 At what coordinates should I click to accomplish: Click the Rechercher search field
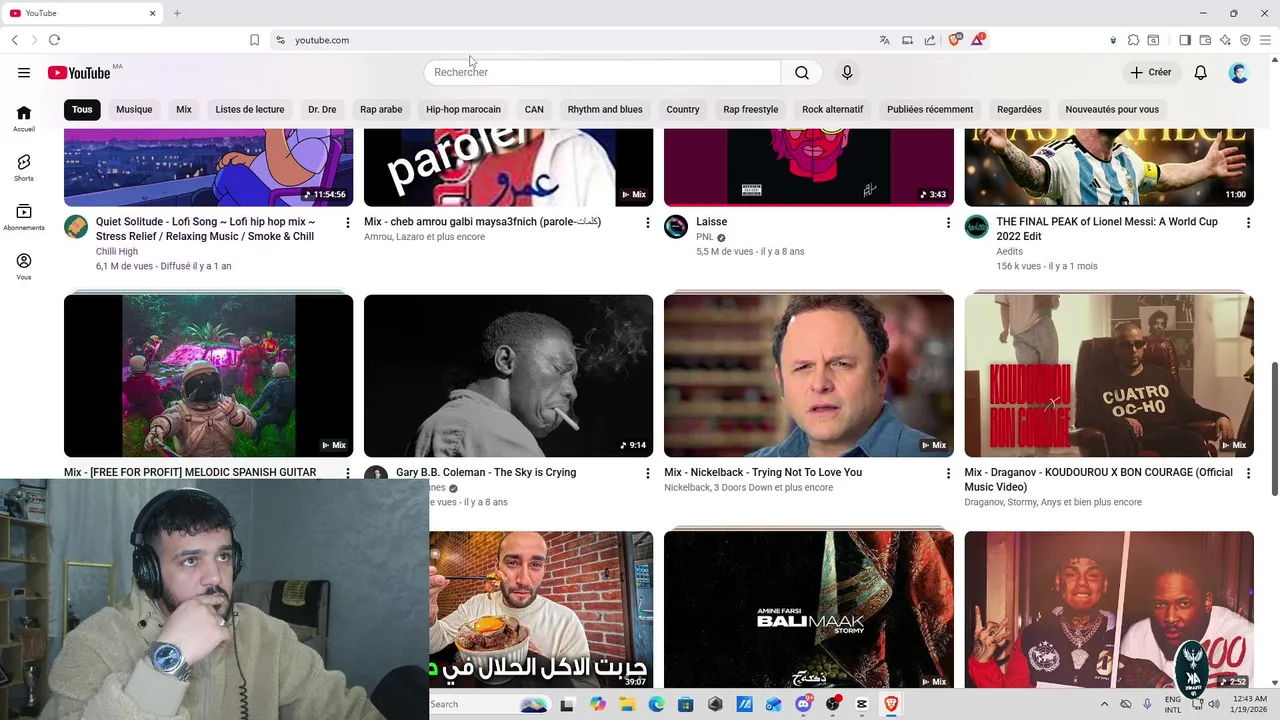[602, 72]
